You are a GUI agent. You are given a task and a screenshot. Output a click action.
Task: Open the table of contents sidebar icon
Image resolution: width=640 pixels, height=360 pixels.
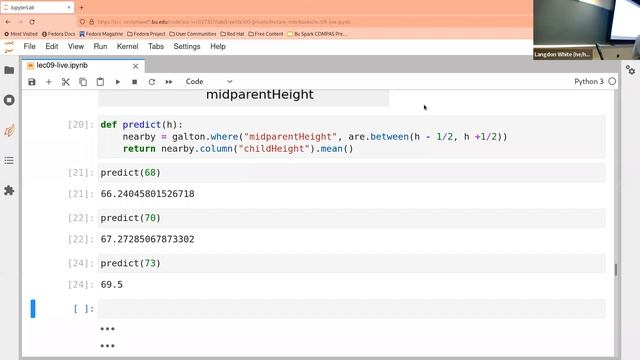pos(9,160)
